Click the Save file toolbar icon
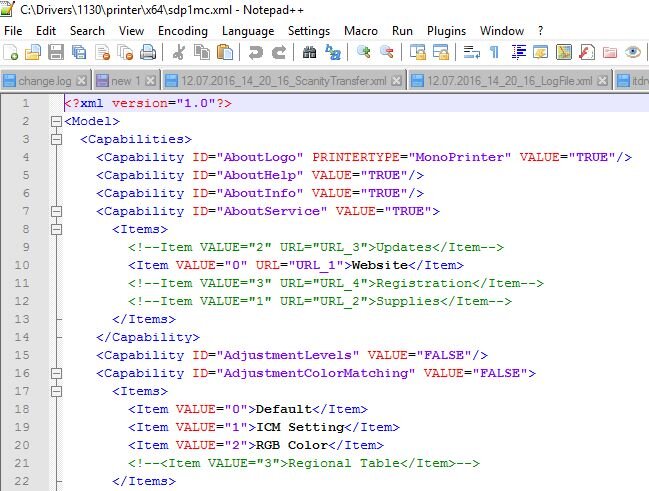Viewport: 649px width, 491px height. click(56, 52)
